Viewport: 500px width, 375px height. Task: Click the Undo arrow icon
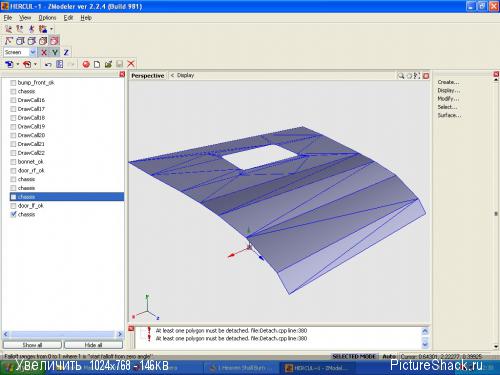[48, 64]
